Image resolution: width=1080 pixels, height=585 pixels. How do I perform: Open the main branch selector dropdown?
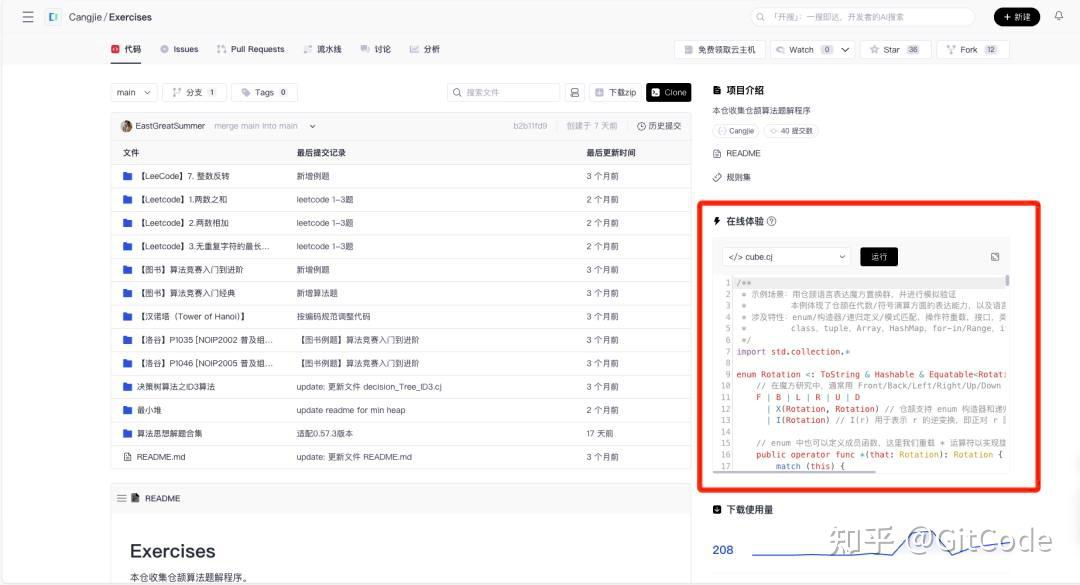(x=131, y=92)
